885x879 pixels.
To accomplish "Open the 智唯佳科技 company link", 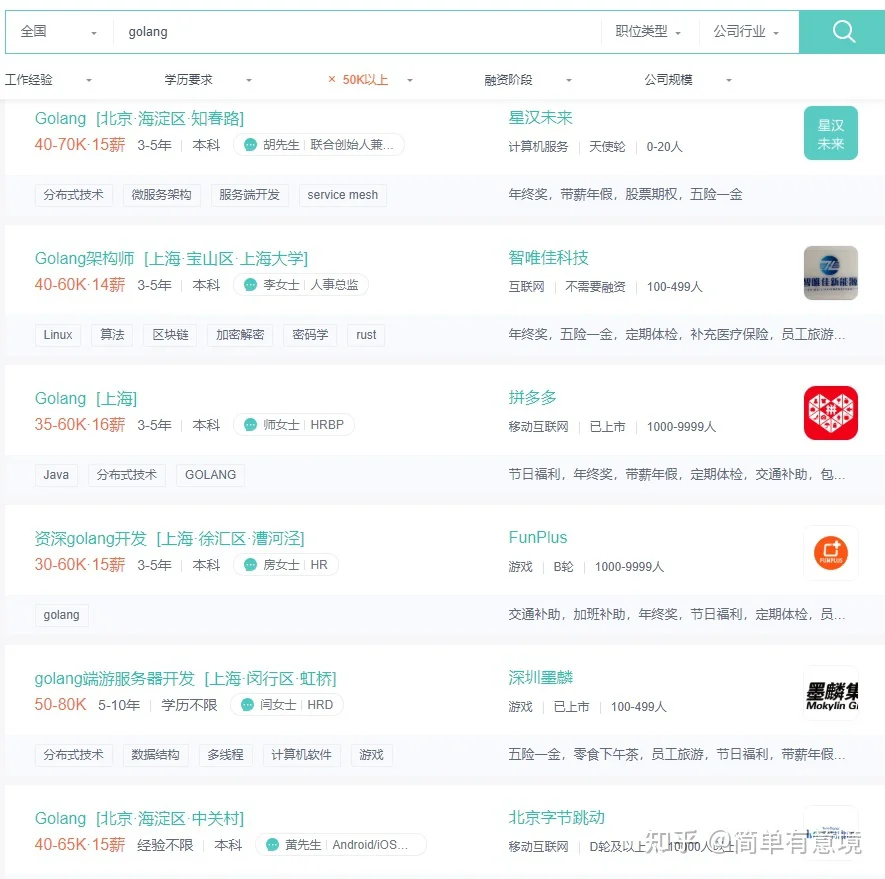I will 548,257.
